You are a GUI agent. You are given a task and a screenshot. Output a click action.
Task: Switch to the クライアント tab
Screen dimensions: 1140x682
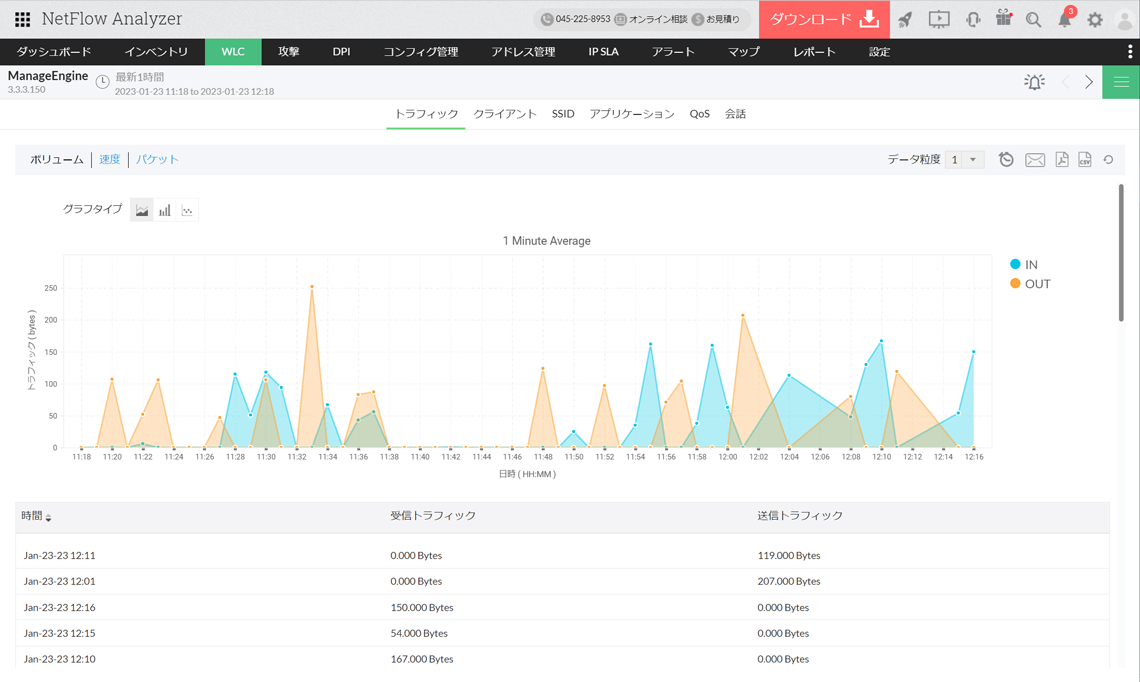(505, 114)
